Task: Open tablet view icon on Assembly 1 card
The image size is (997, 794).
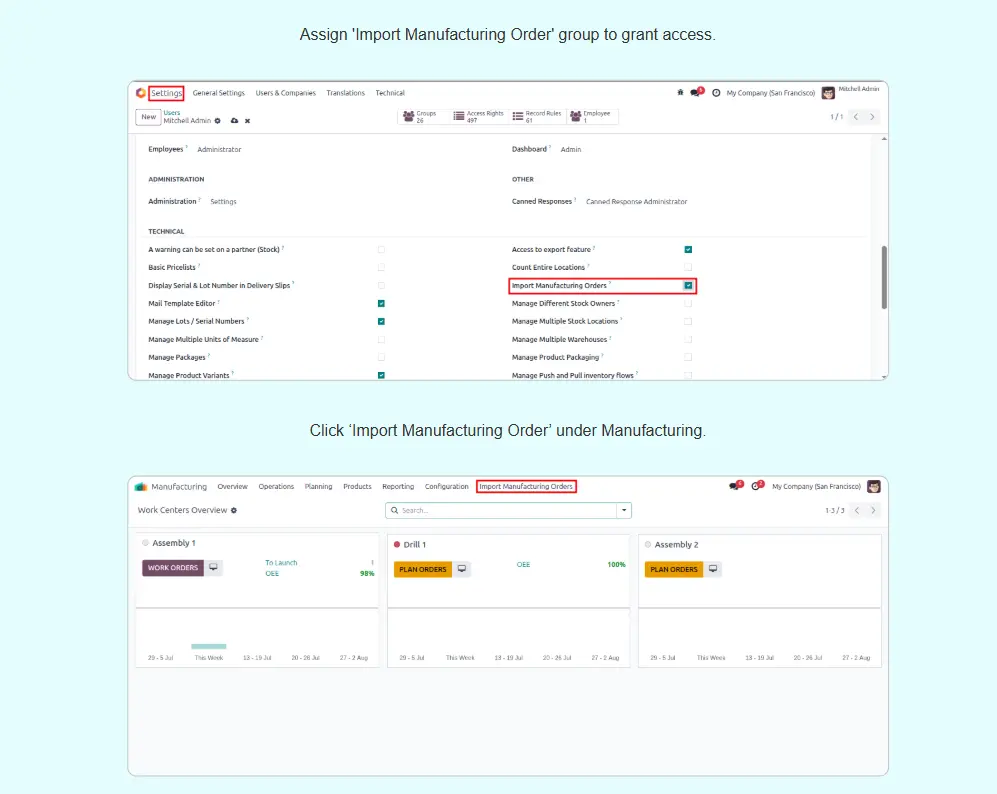Action: coord(213,568)
